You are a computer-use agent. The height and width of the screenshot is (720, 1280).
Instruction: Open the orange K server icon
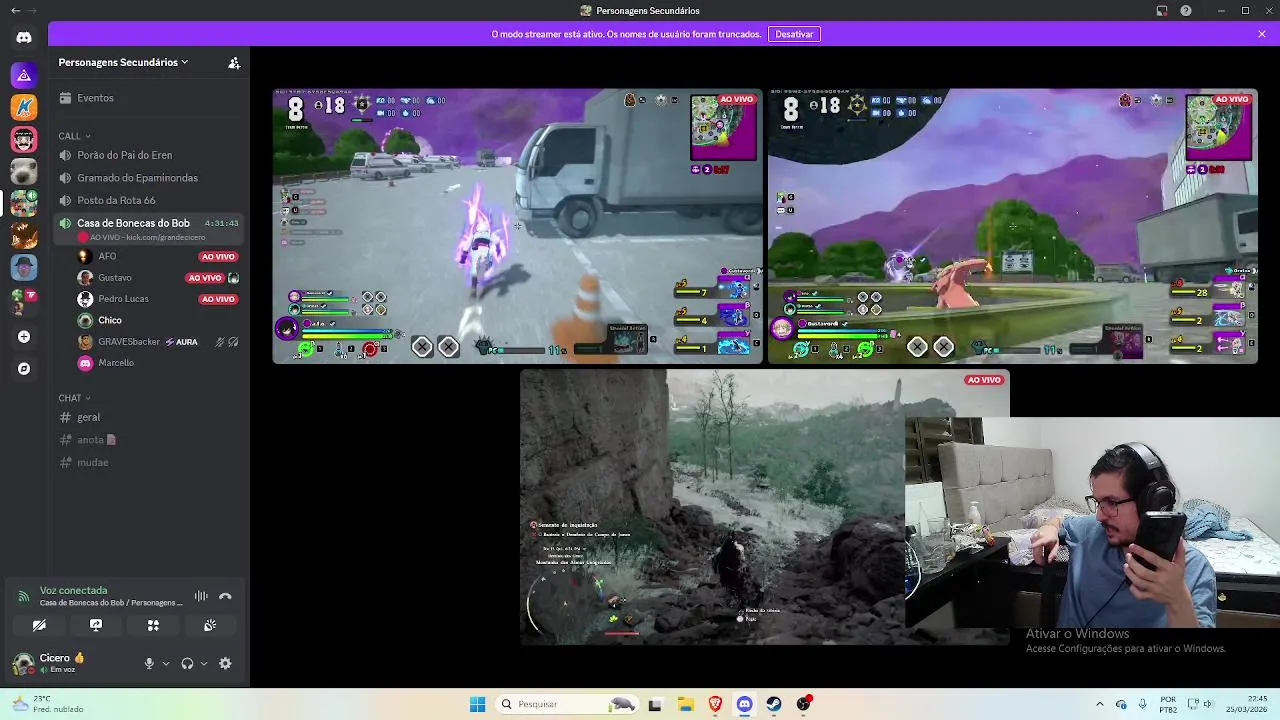(x=24, y=107)
